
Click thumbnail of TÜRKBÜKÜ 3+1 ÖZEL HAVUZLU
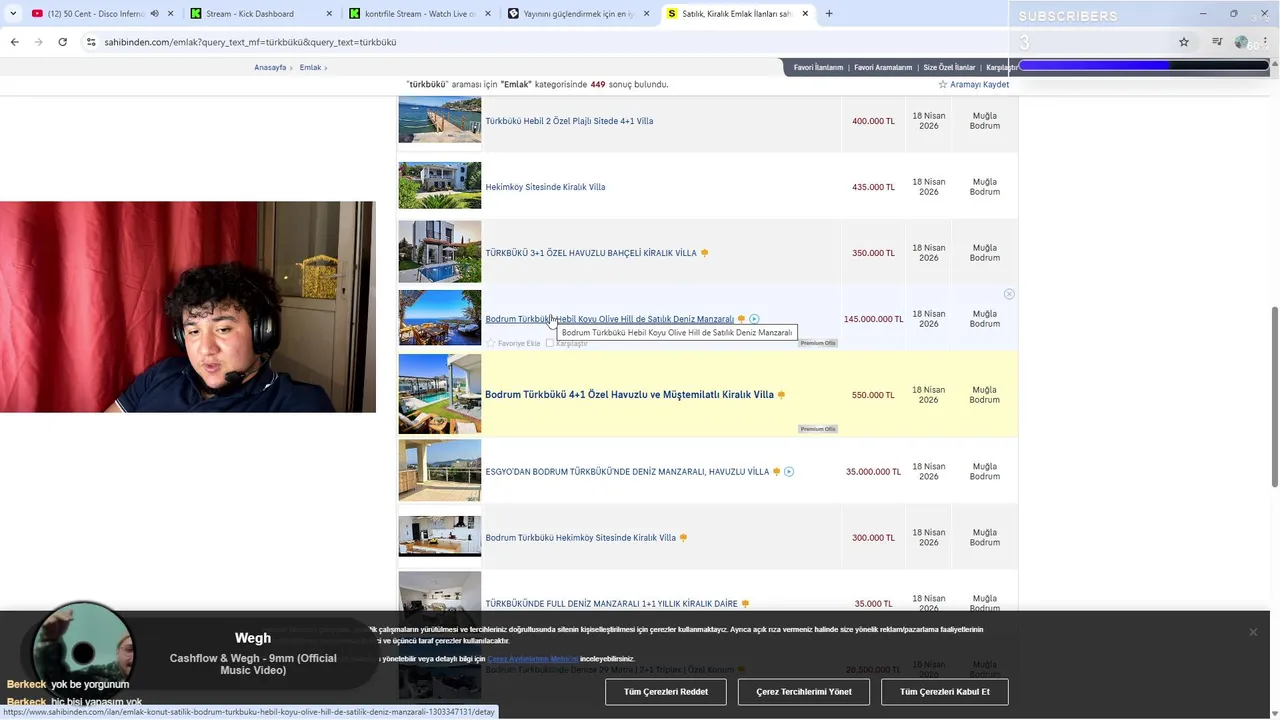(440, 252)
